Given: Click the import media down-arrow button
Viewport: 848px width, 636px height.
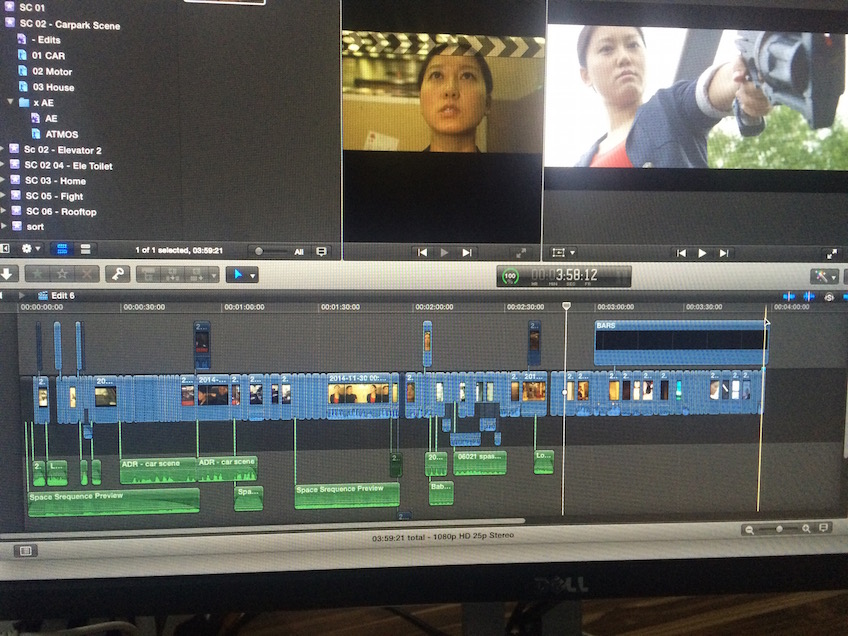Looking at the screenshot, I should 8,273.
